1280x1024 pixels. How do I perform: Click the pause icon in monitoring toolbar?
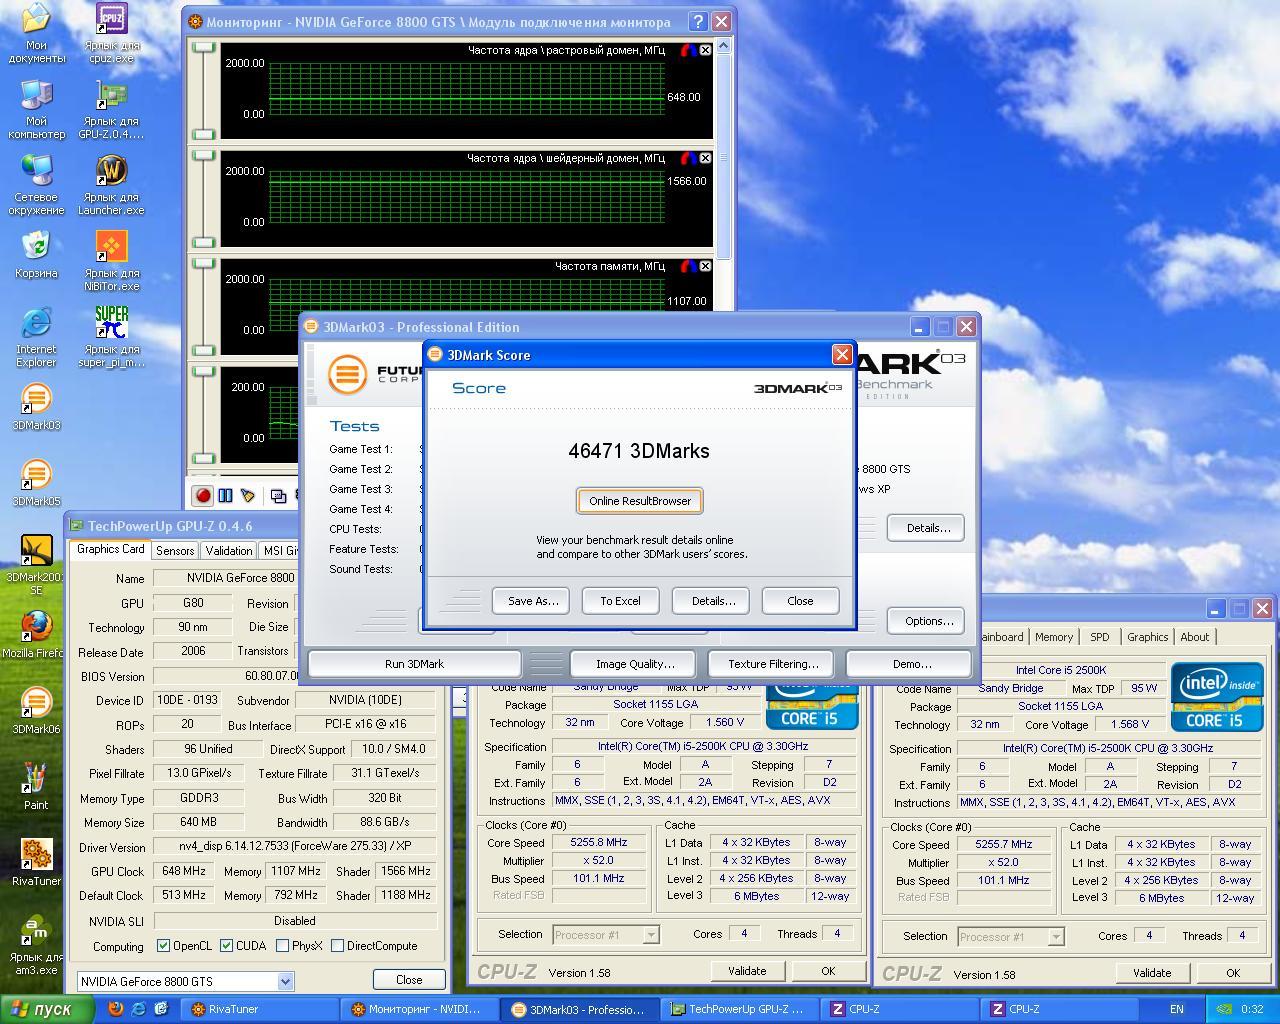(225, 495)
